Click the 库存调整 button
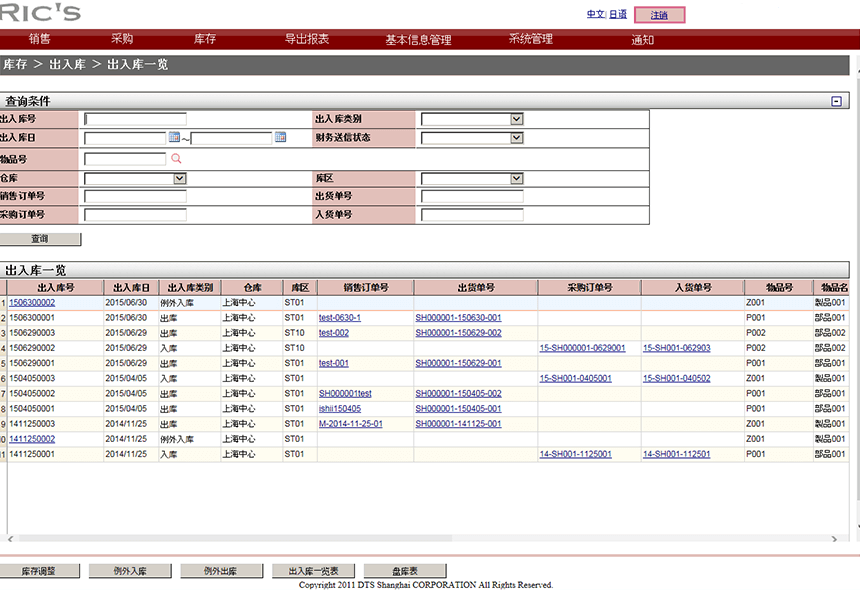The width and height of the screenshot is (860, 590). click(x=38, y=571)
